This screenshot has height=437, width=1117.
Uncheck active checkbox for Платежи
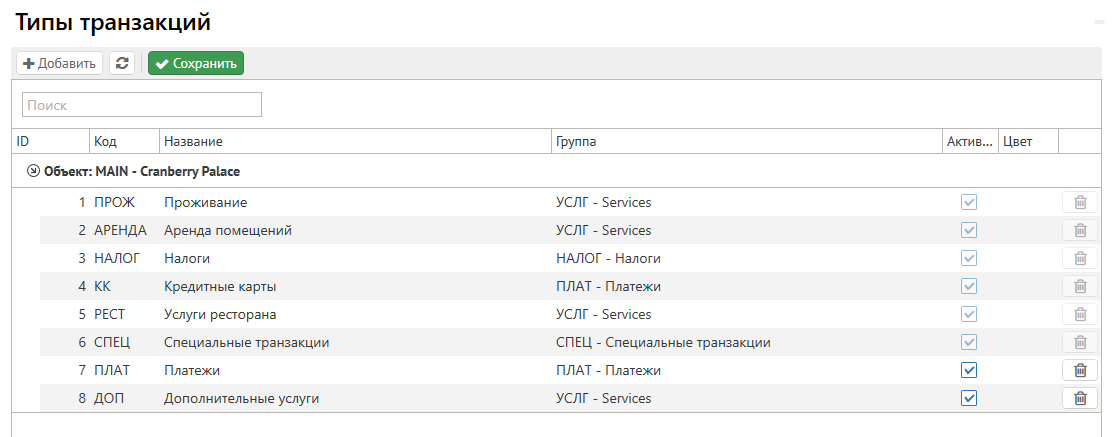tap(968, 370)
